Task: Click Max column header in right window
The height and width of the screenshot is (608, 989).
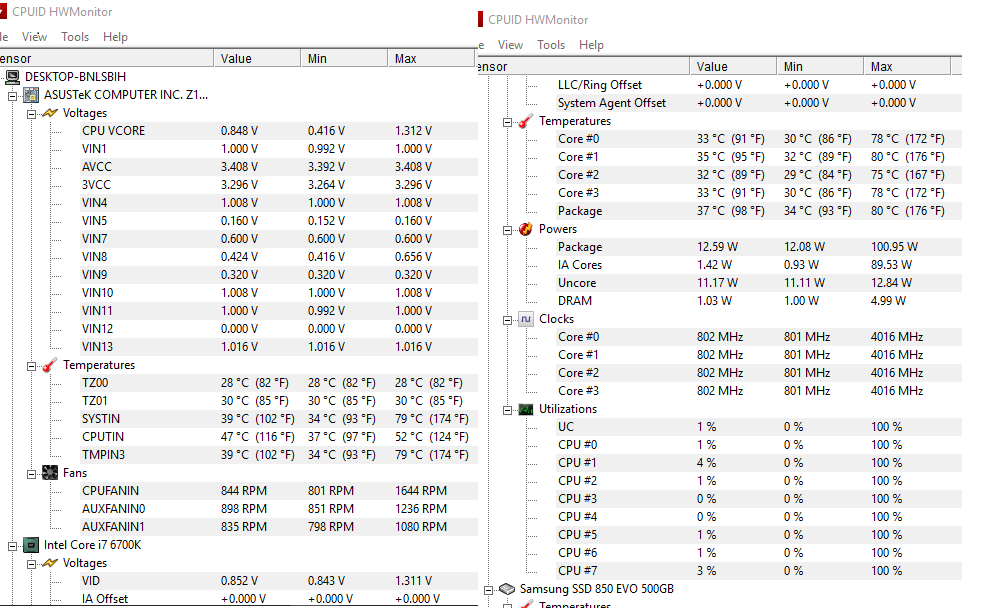Action: (x=908, y=67)
